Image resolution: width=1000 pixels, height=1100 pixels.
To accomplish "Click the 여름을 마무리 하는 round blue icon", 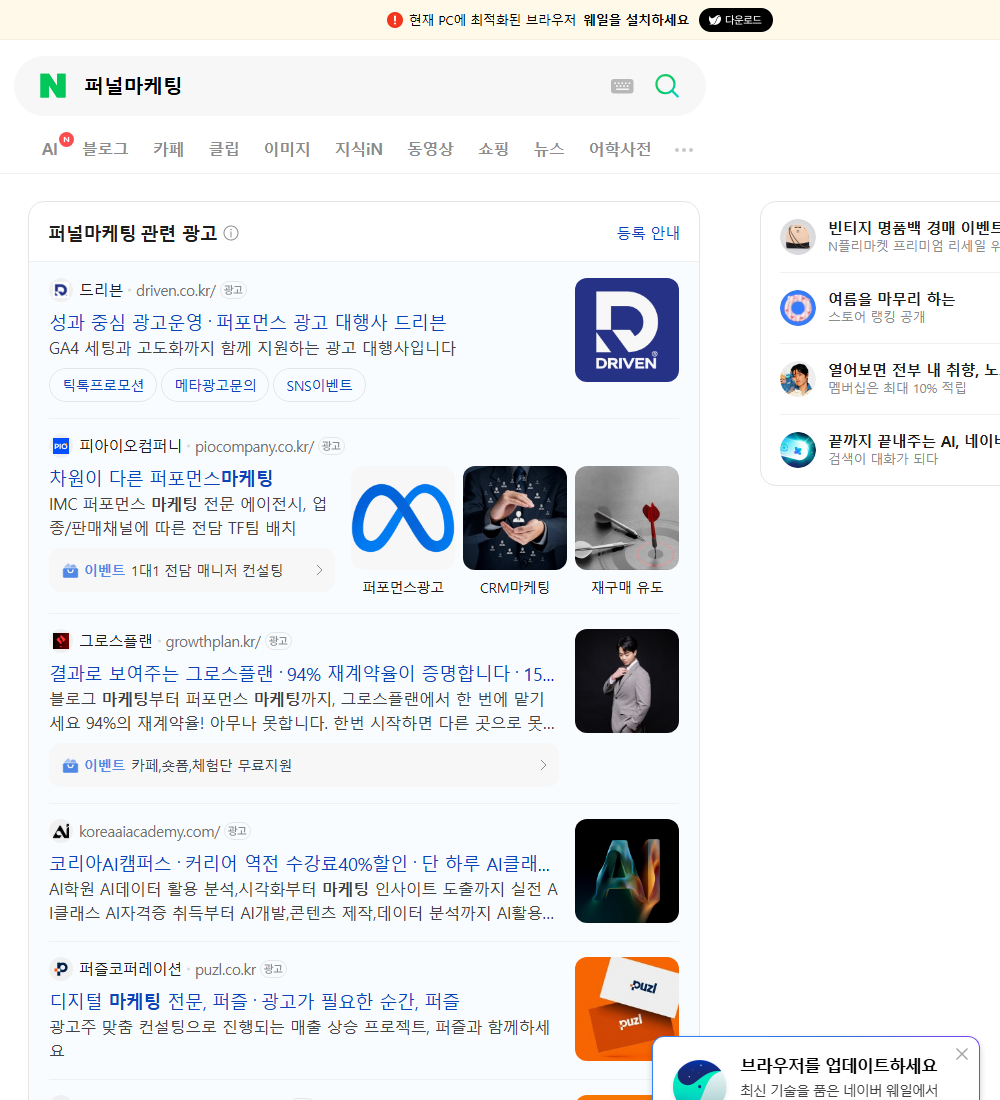I will [x=798, y=307].
